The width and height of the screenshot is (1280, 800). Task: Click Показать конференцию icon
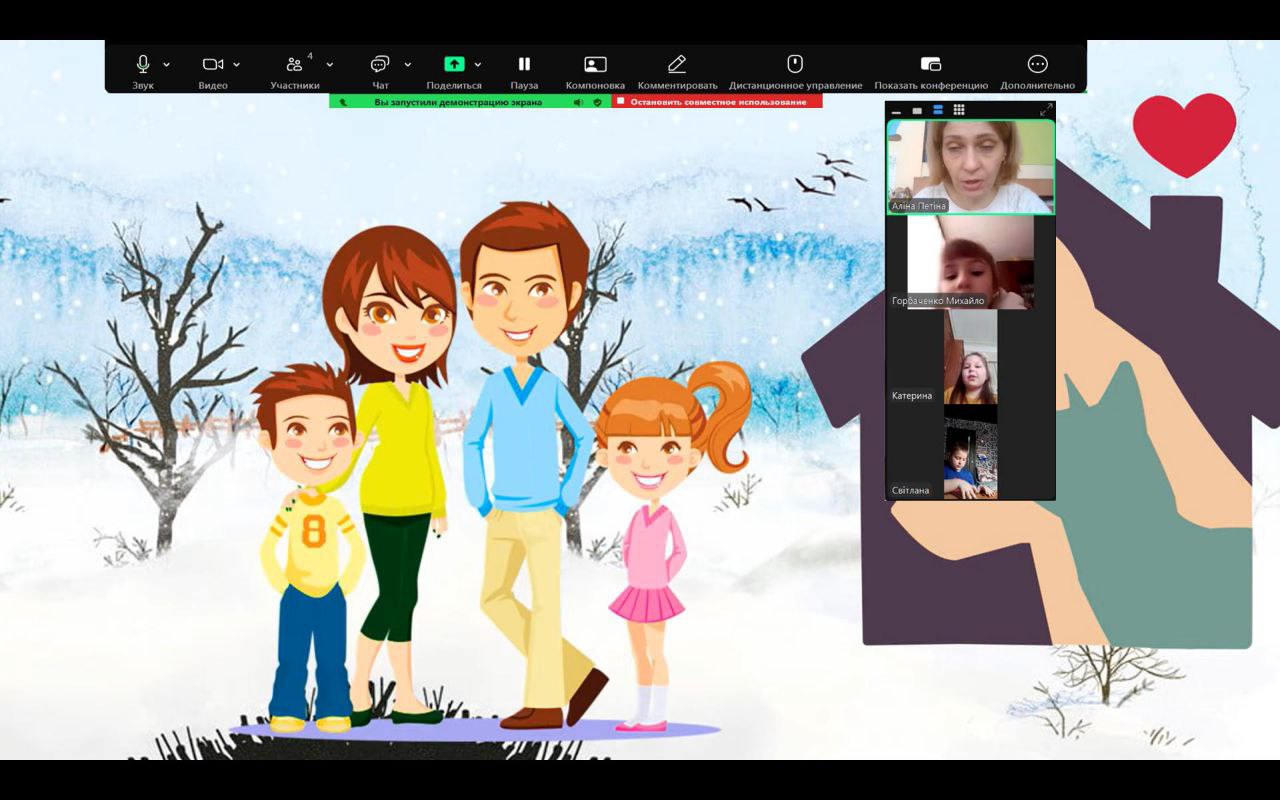point(930,65)
